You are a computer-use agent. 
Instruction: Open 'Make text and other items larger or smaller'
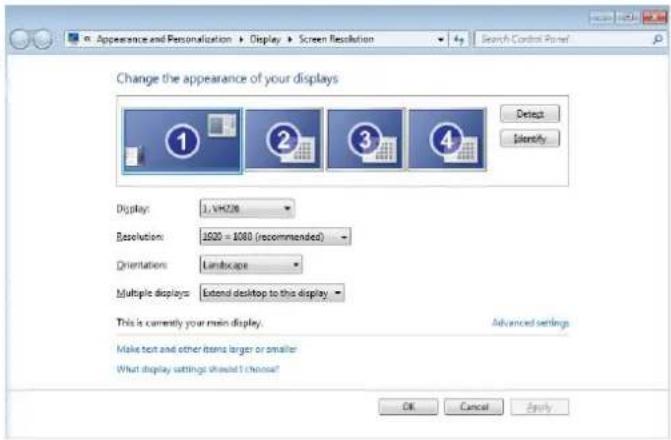pyautogui.click(x=207, y=349)
